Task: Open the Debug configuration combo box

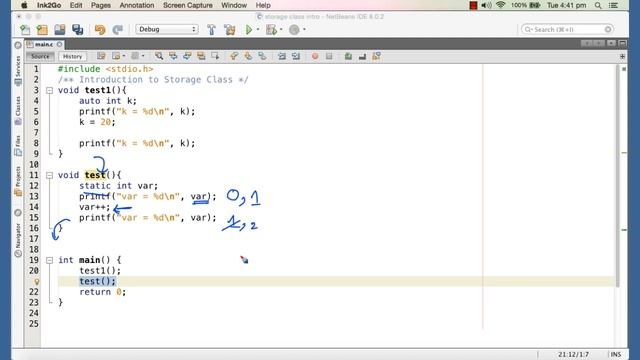Action: (167, 29)
